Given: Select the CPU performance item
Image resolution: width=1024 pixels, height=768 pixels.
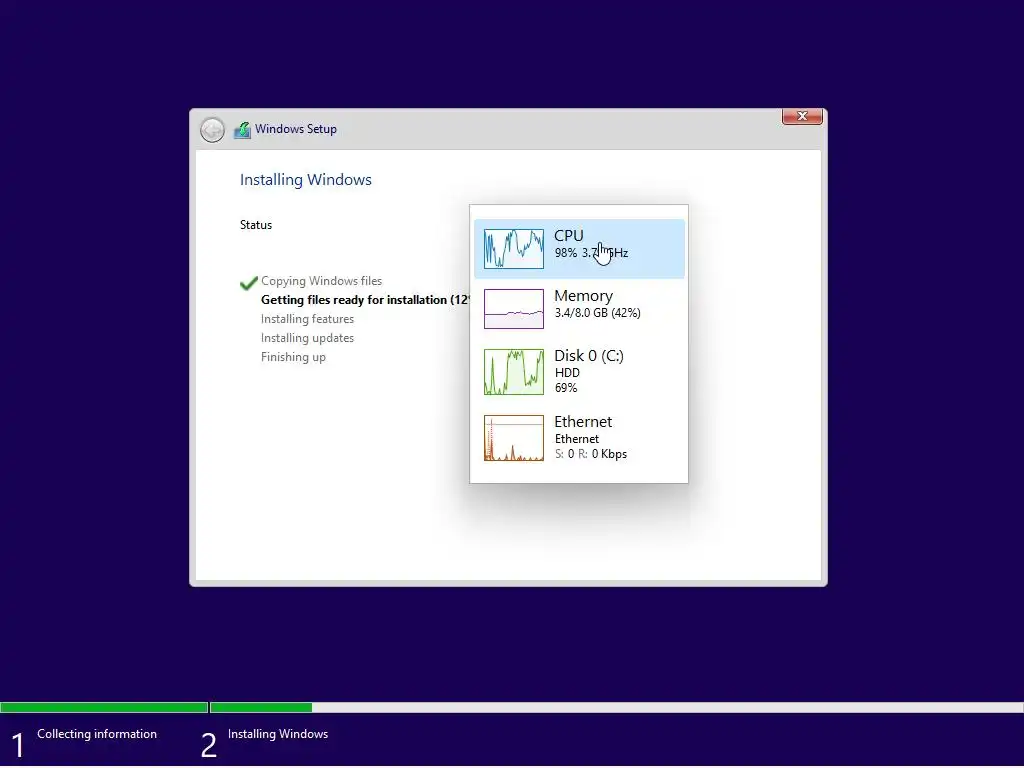Looking at the screenshot, I should point(579,249).
